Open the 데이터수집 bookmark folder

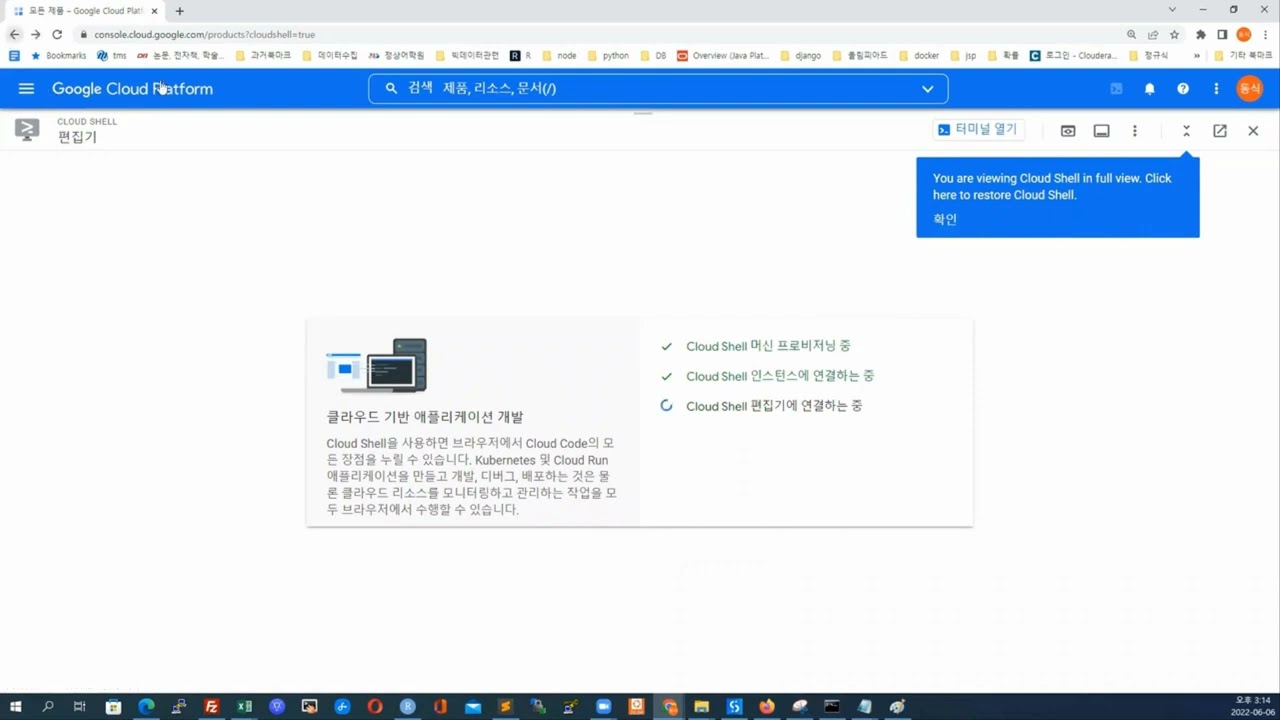point(330,56)
